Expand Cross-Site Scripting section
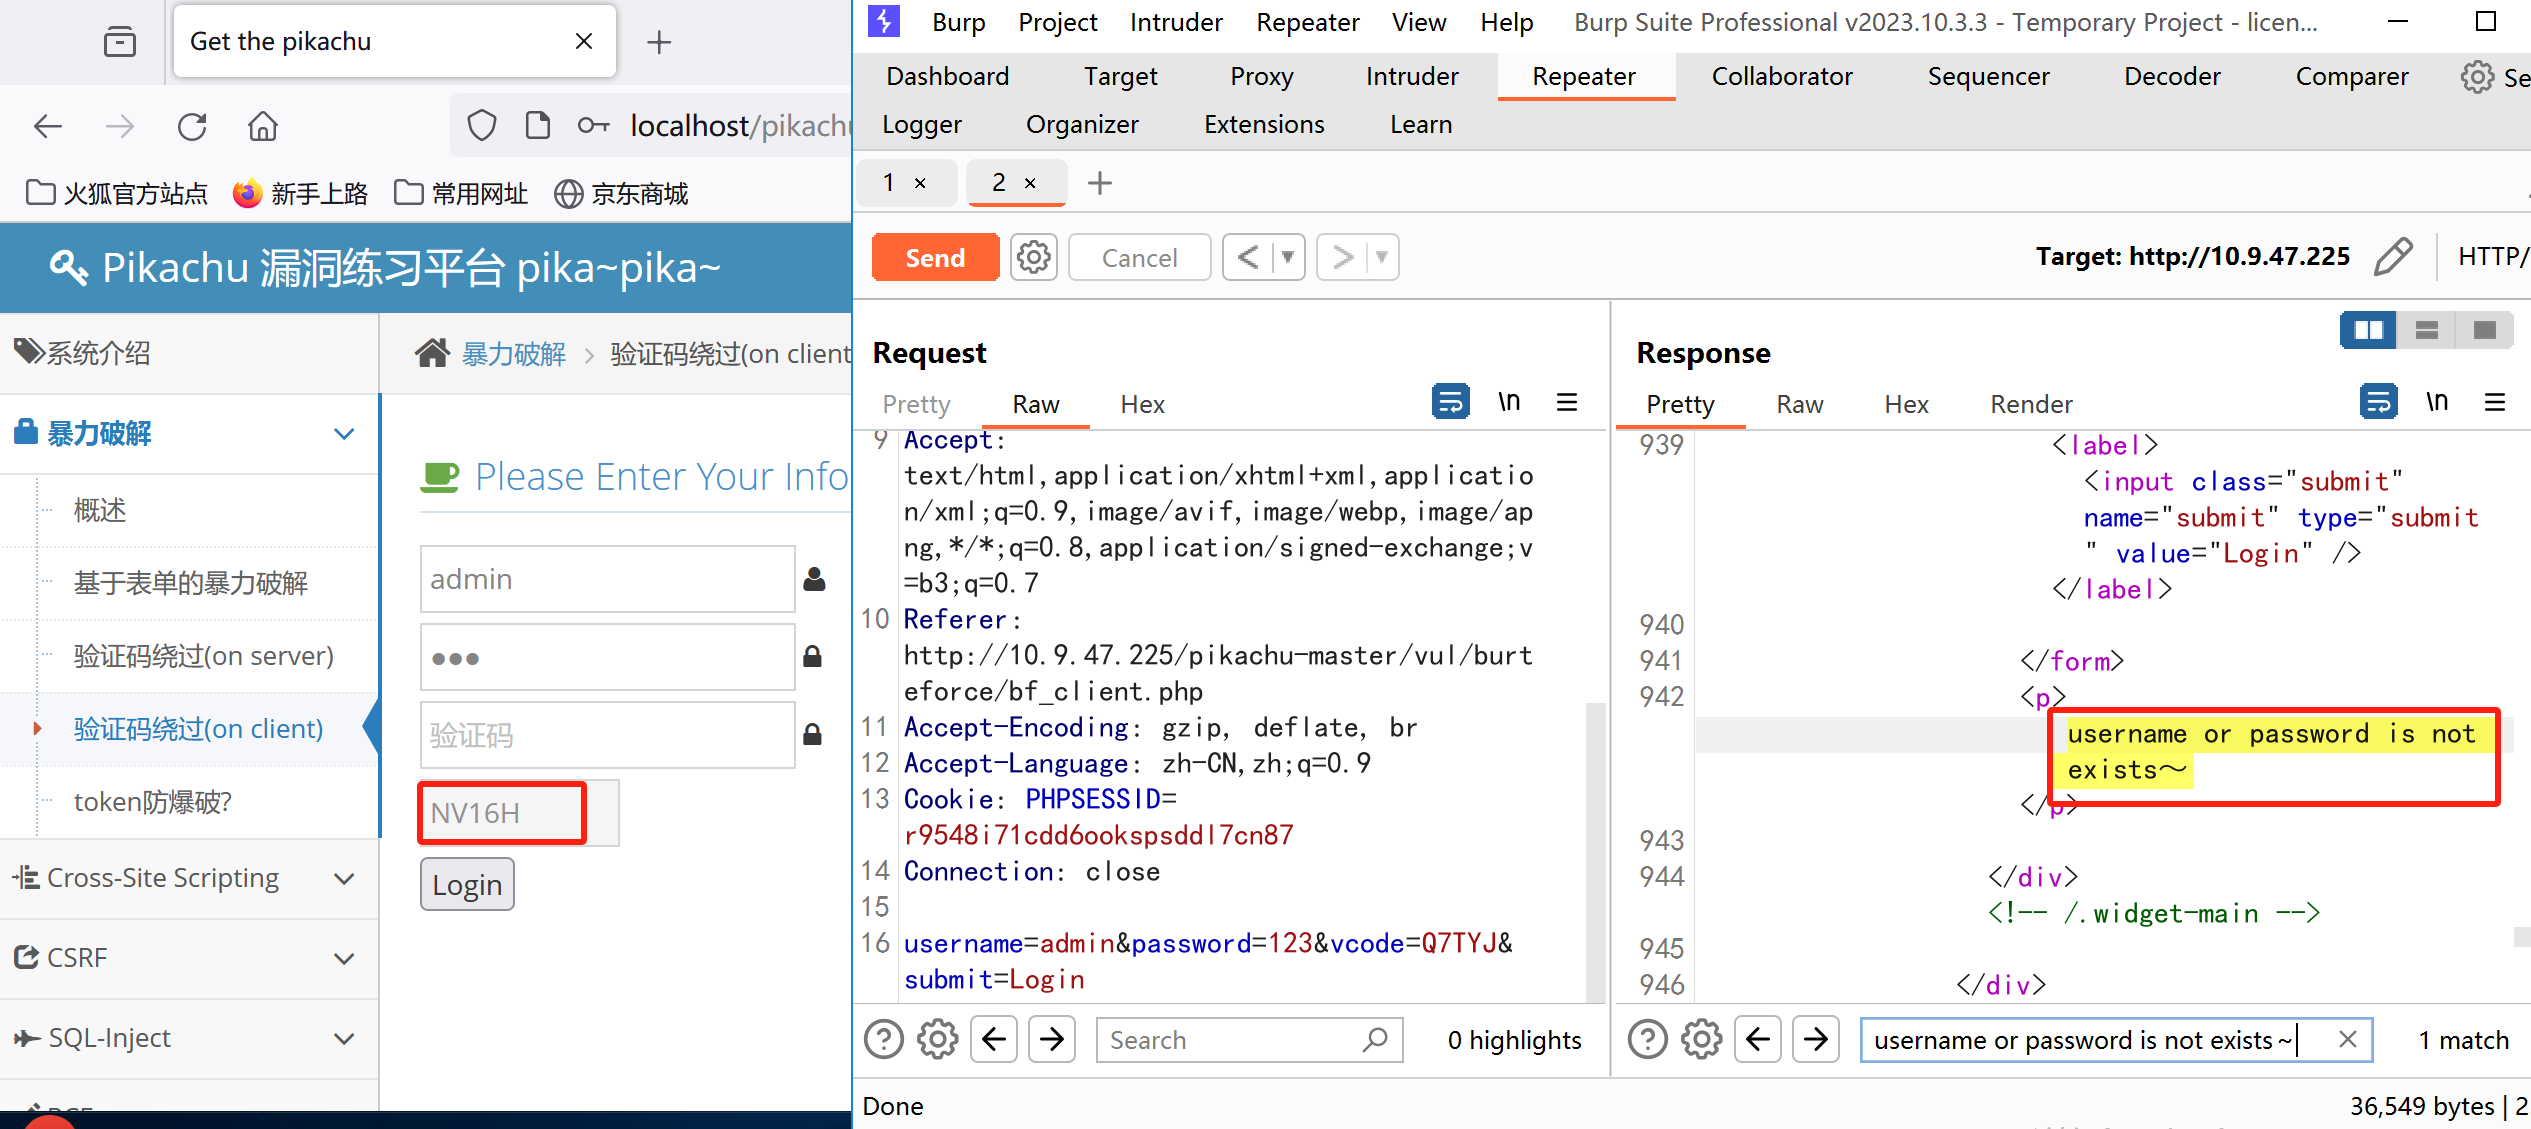The height and width of the screenshot is (1129, 2531). pos(344,879)
